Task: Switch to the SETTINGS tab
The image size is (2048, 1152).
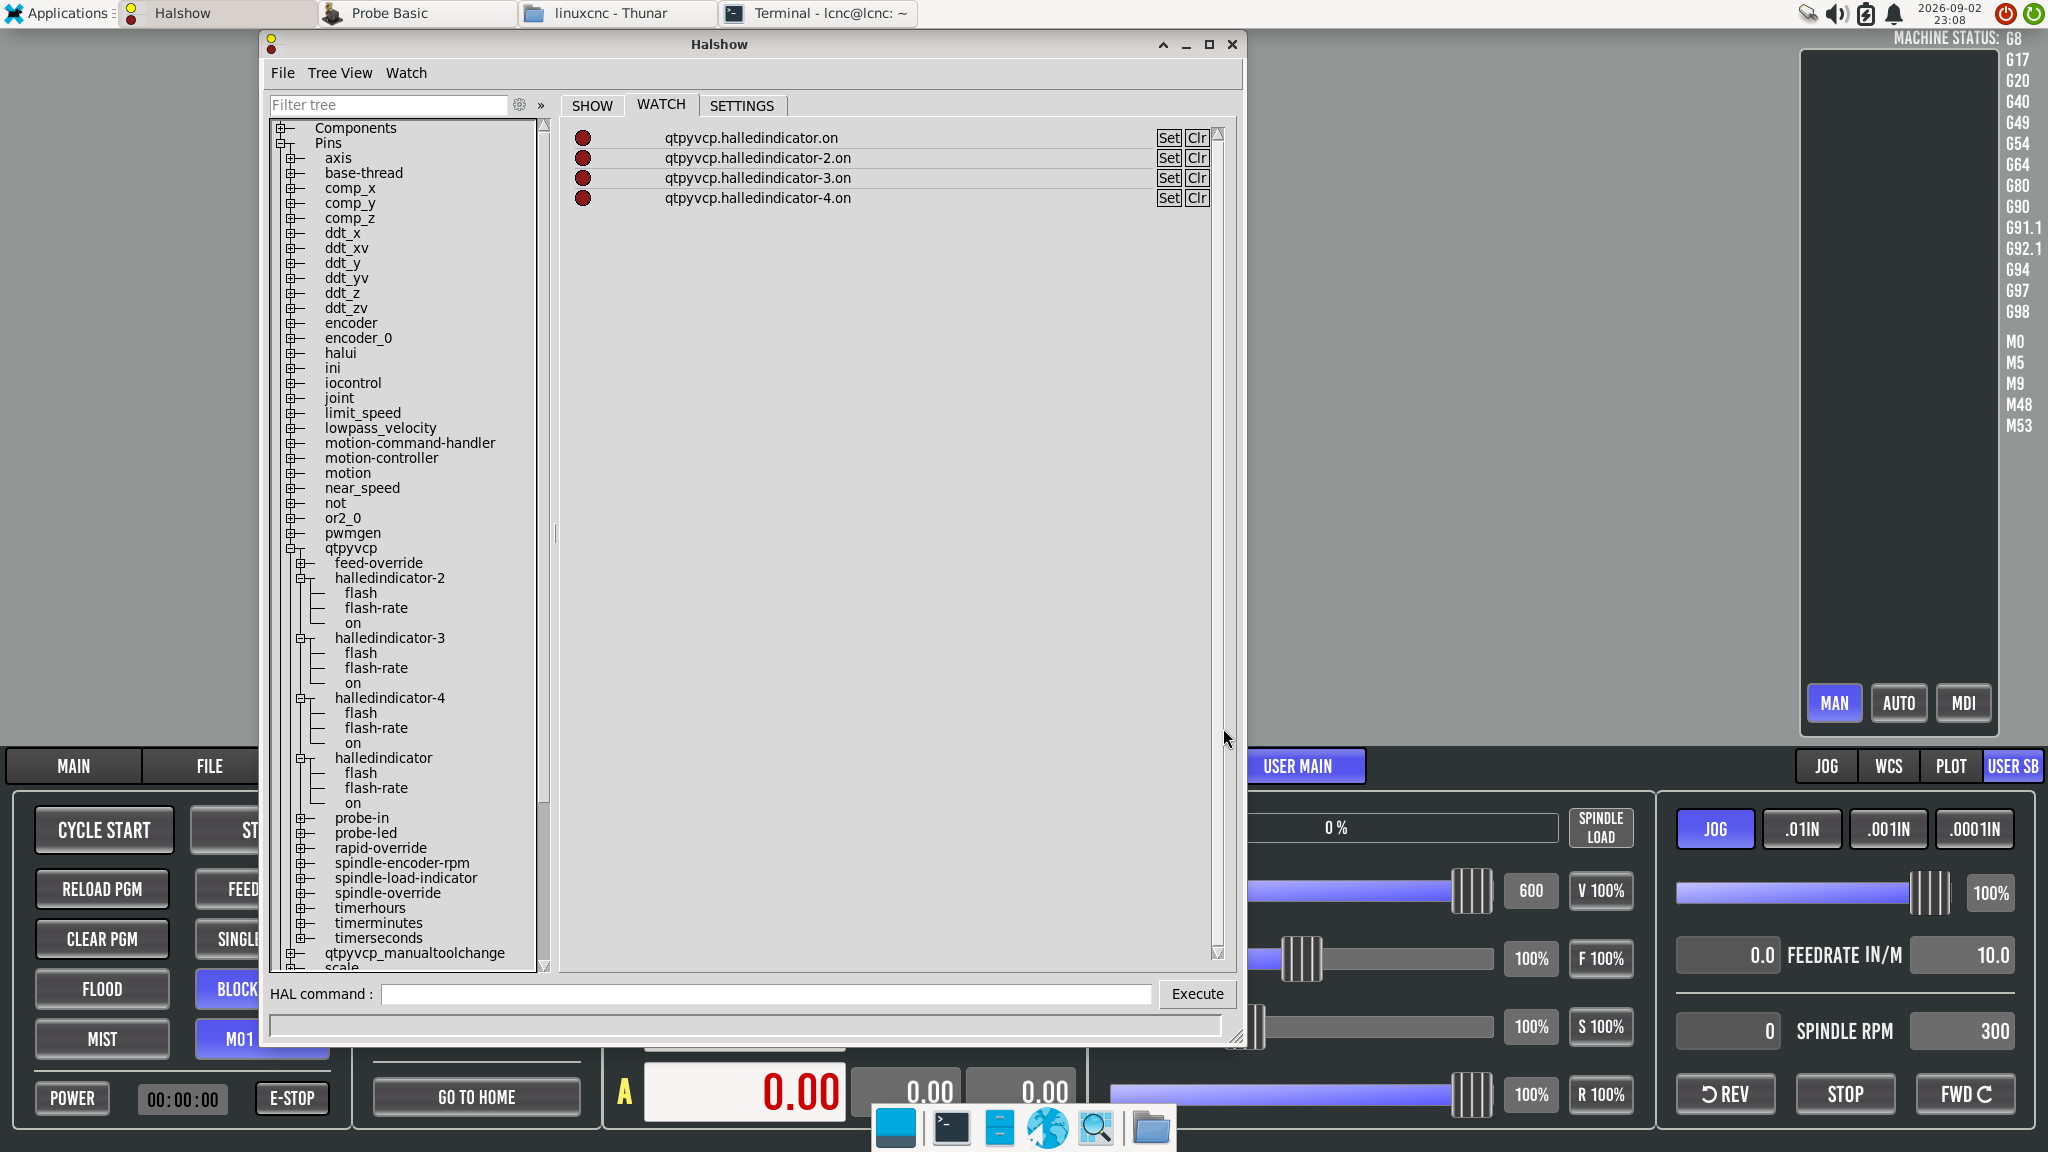Action: 741,106
